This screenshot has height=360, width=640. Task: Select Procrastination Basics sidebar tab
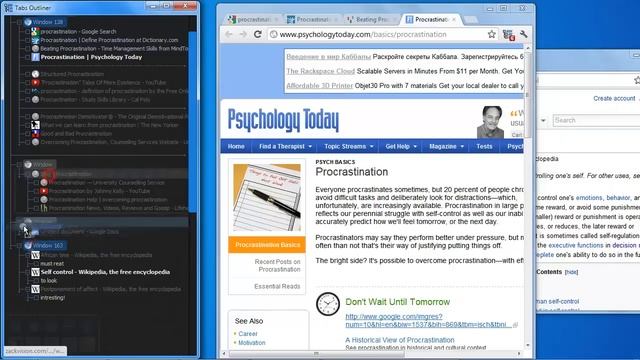[x=267, y=245]
